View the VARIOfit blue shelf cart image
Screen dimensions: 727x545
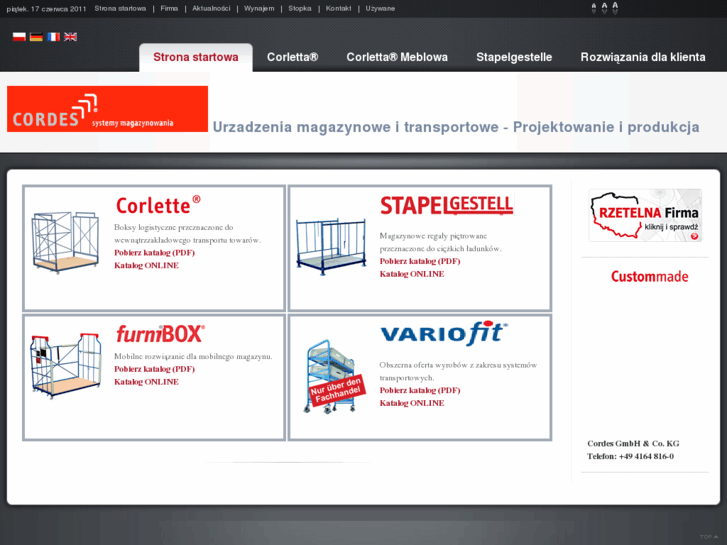coord(334,376)
